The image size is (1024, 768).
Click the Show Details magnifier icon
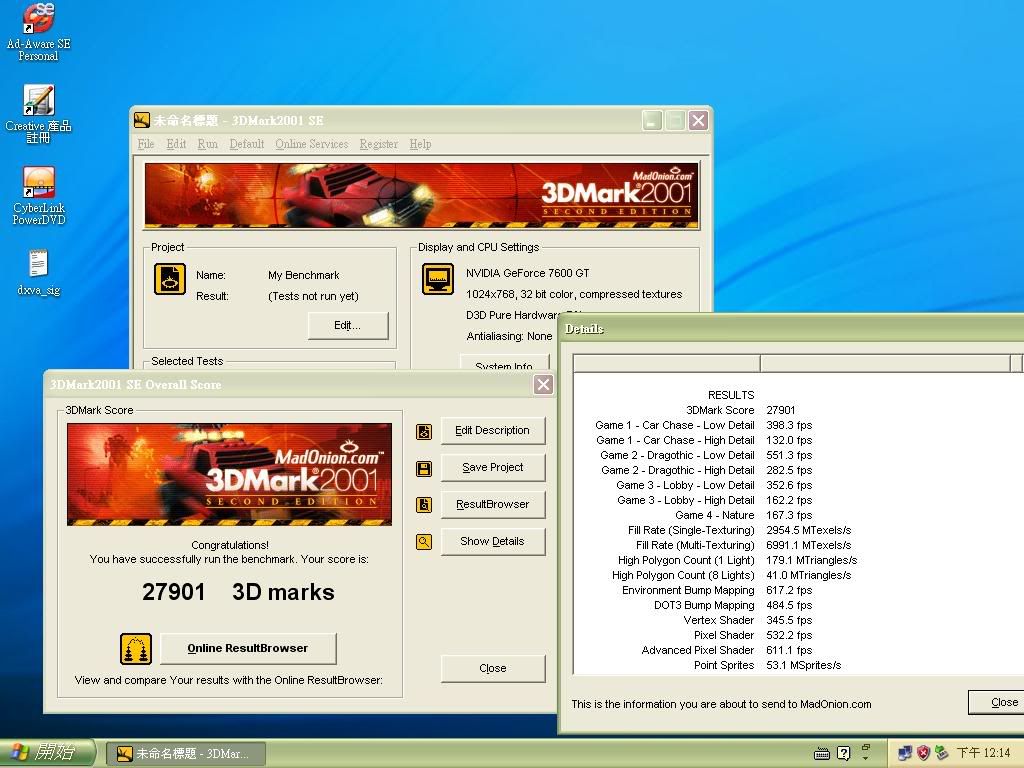pyautogui.click(x=424, y=542)
